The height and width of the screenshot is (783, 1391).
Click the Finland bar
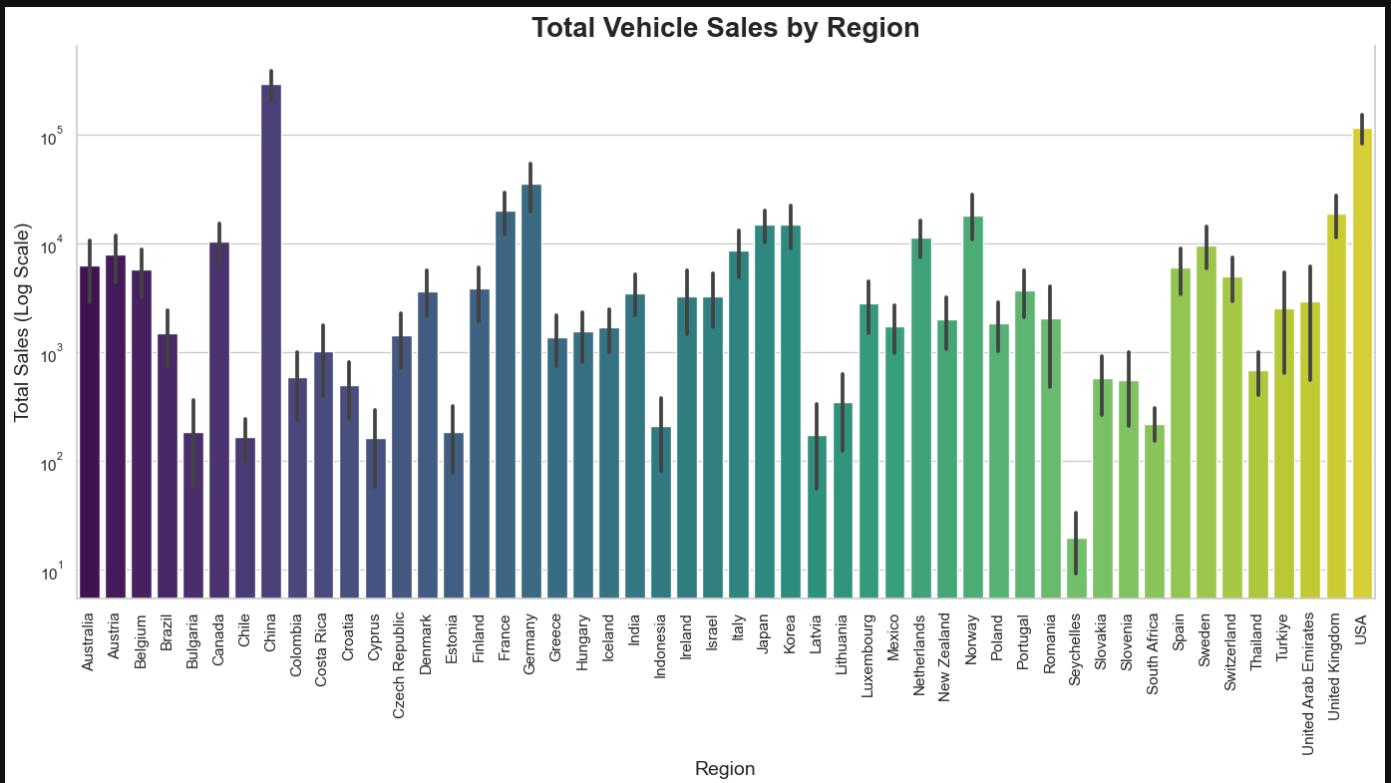(x=479, y=443)
